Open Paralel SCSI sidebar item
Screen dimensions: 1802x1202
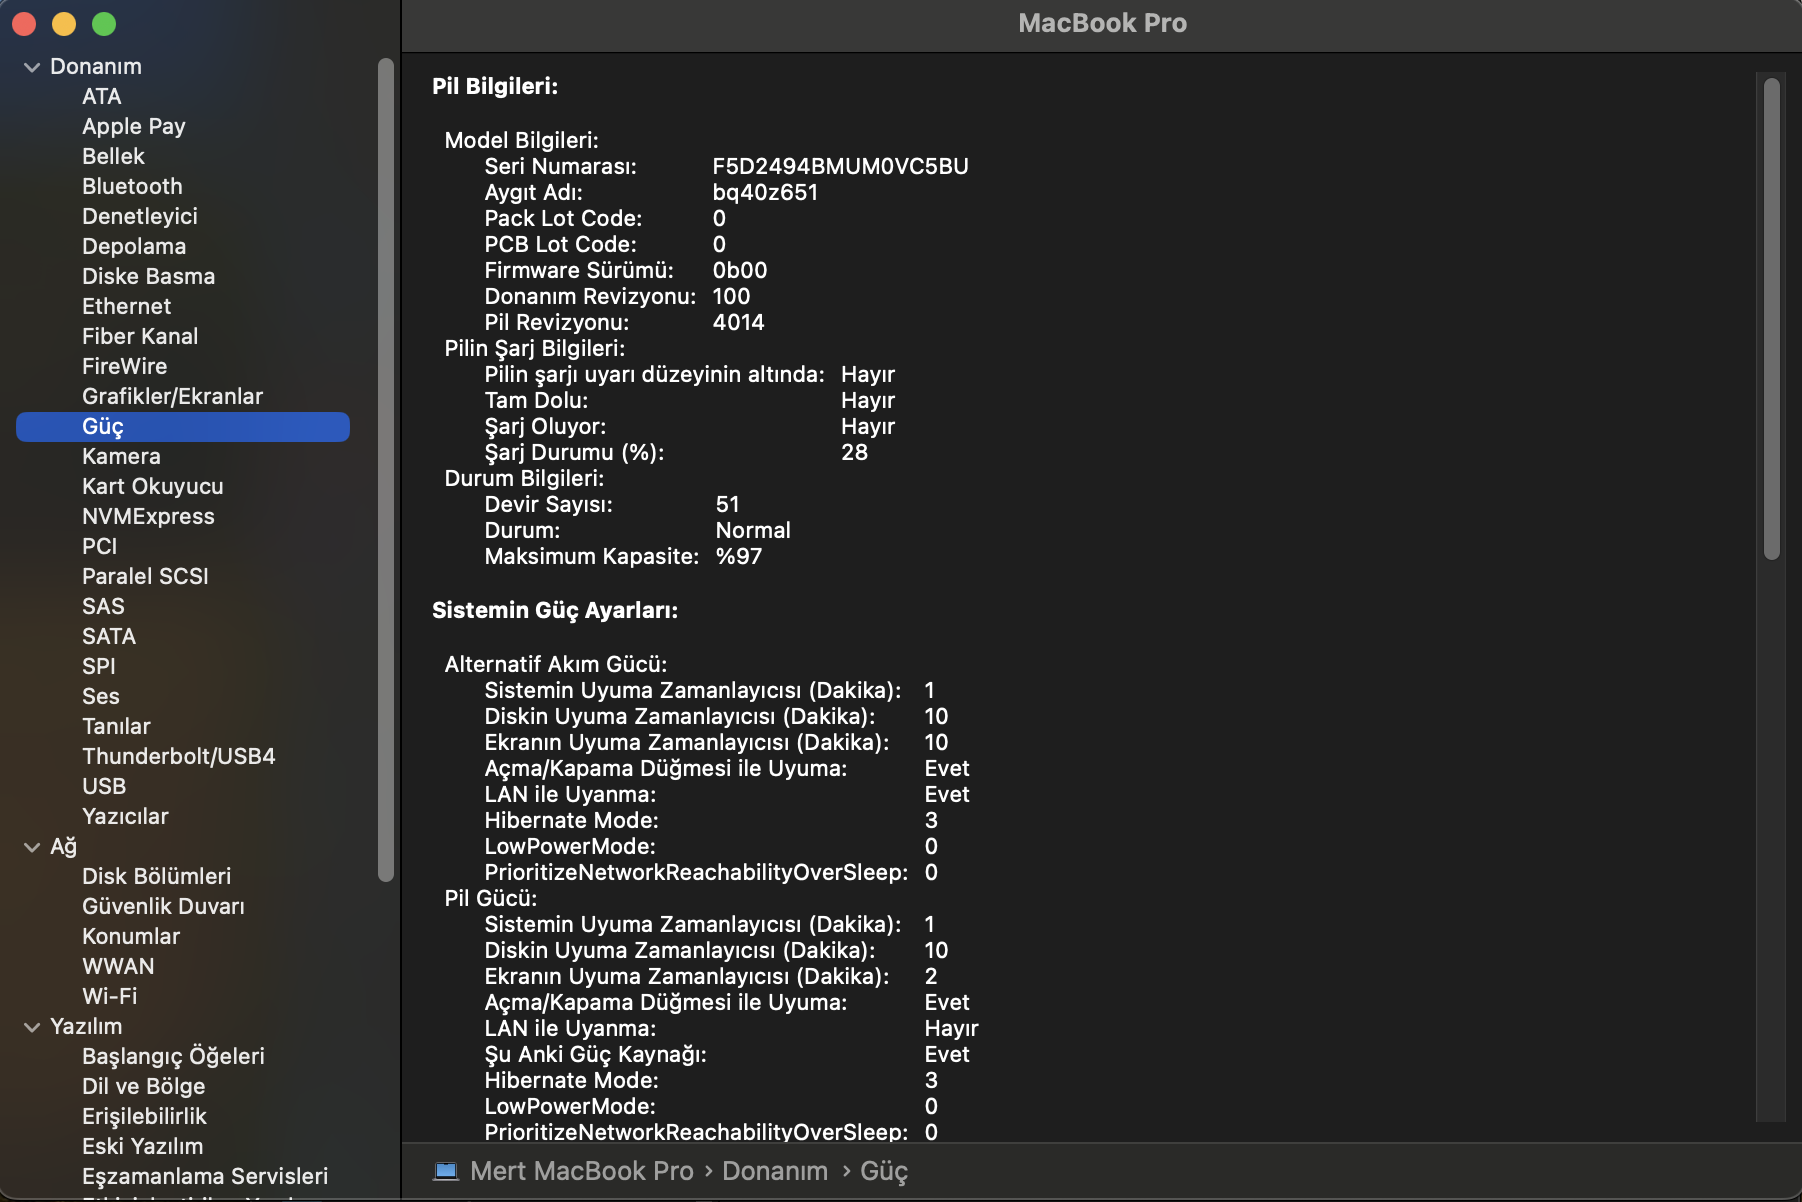[x=145, y=576]
